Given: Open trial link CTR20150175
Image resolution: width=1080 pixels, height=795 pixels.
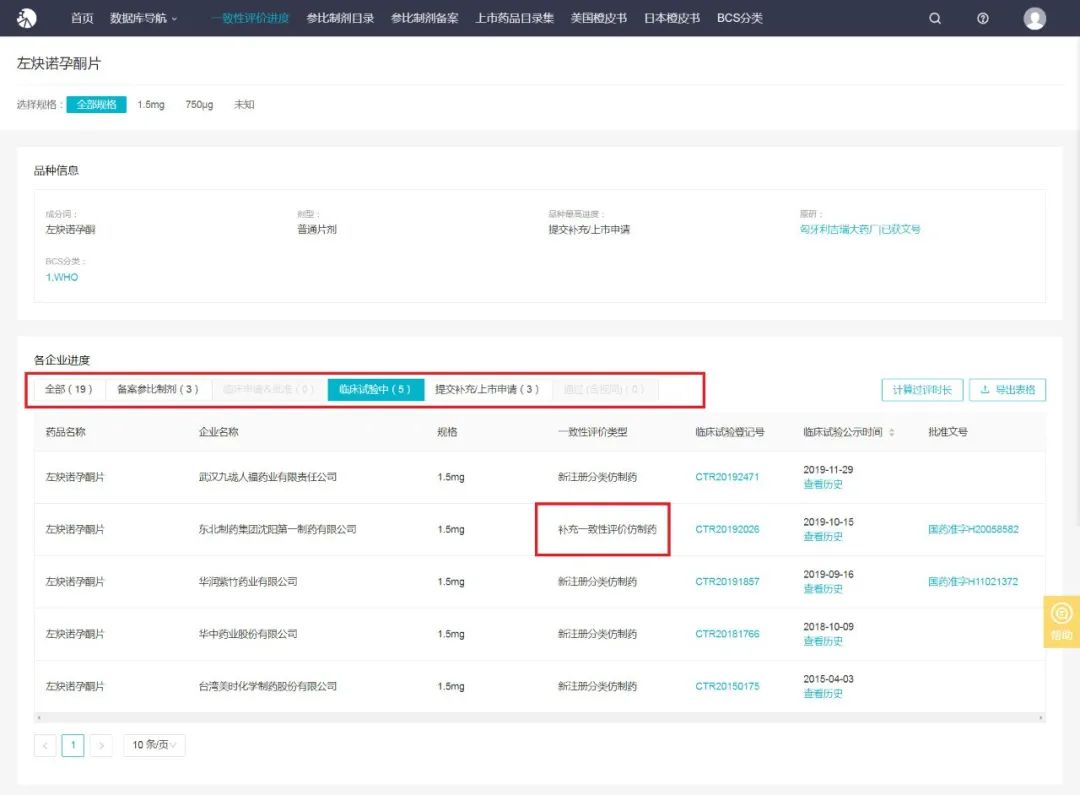Looking at the screenshot, I should 727,686.
